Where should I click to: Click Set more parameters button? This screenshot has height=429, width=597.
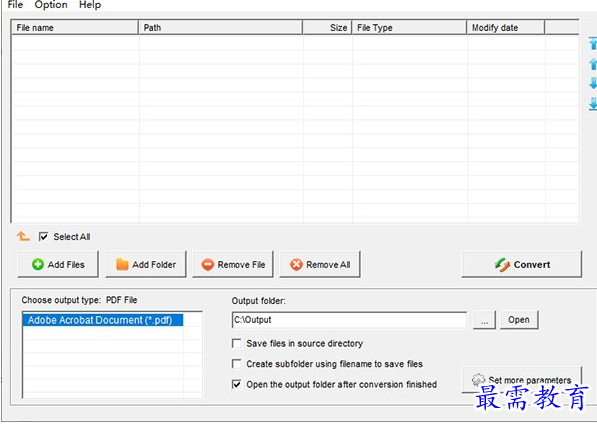[522, 380]
